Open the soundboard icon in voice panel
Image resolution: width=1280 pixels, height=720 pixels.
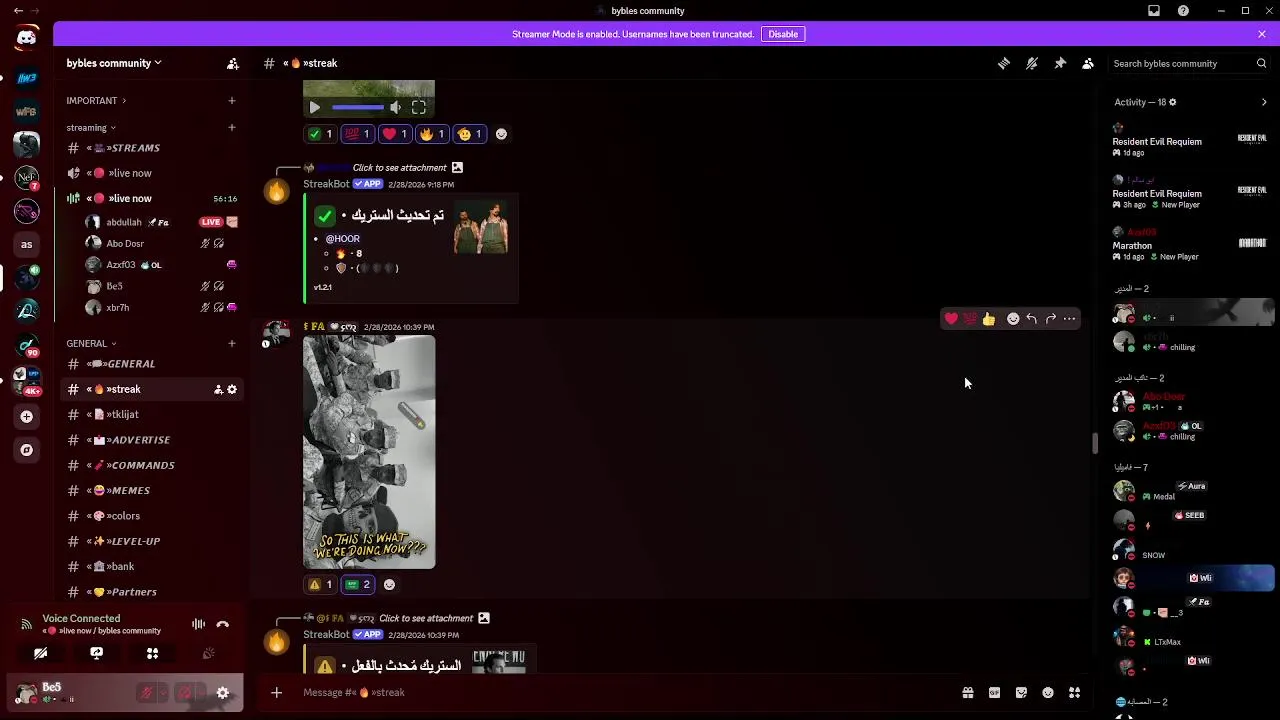tap(208, 653)
